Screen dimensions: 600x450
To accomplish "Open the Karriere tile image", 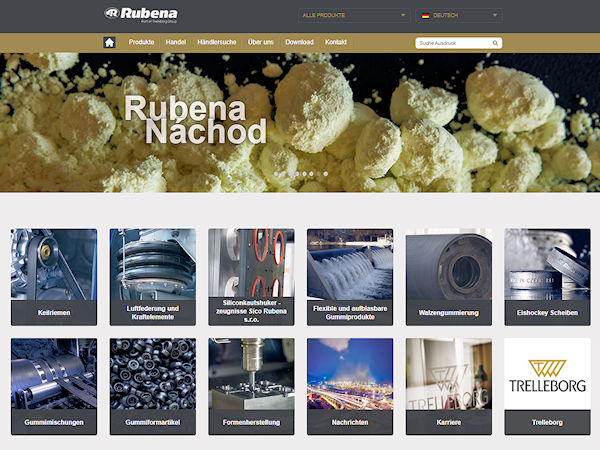I will (449, 374).
